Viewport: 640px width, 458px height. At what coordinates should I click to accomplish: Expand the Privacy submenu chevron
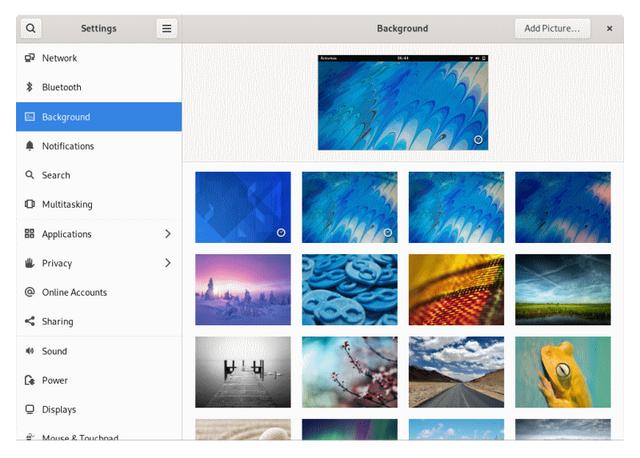(168, 263)
